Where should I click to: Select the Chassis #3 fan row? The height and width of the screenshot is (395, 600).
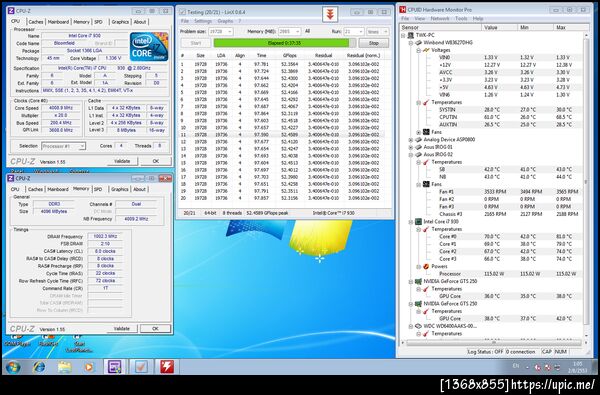tap(510, 214)
